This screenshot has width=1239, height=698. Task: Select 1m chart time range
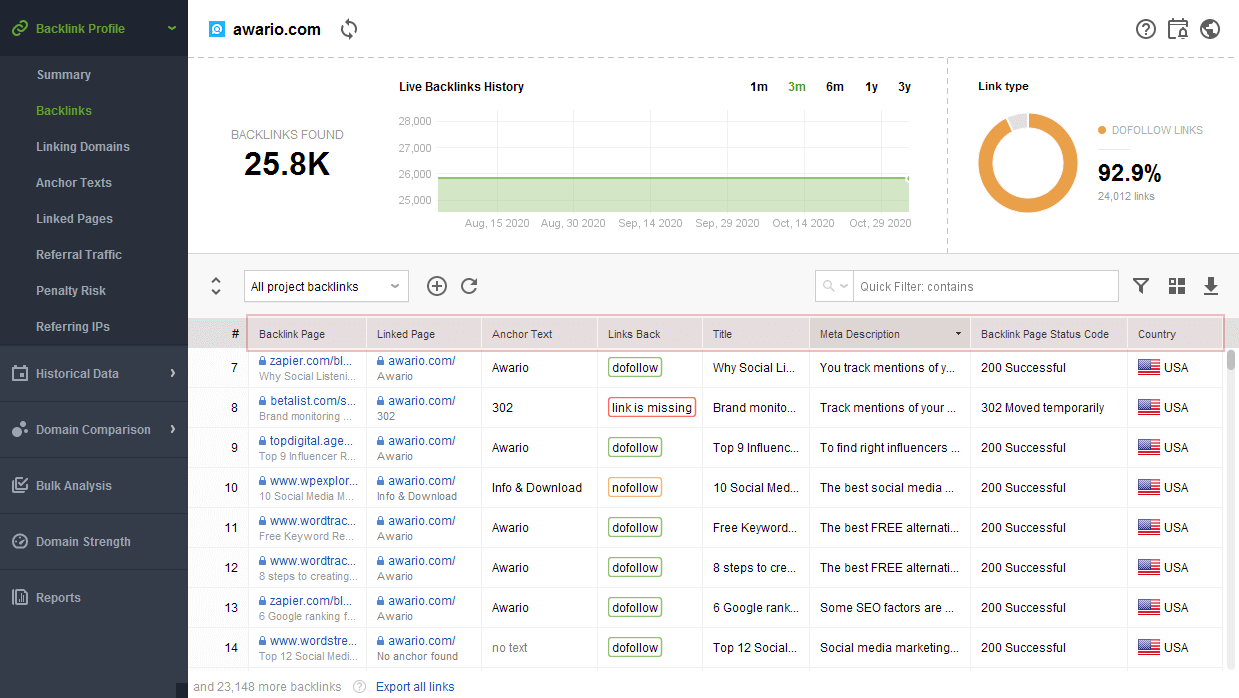[759, 87]
